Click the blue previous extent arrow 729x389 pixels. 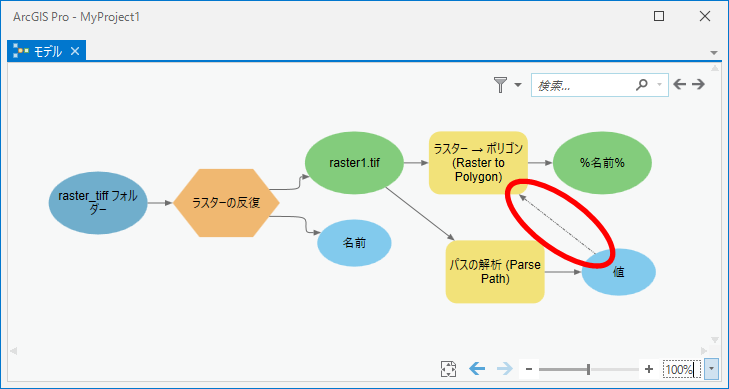tap(477, 369)
